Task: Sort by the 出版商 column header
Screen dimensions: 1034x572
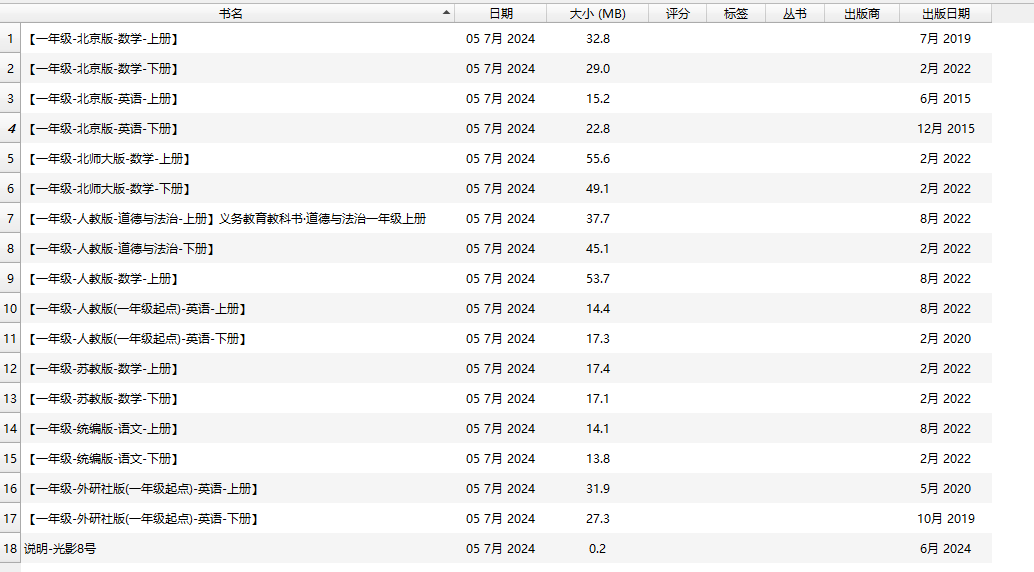Action: 862,13
